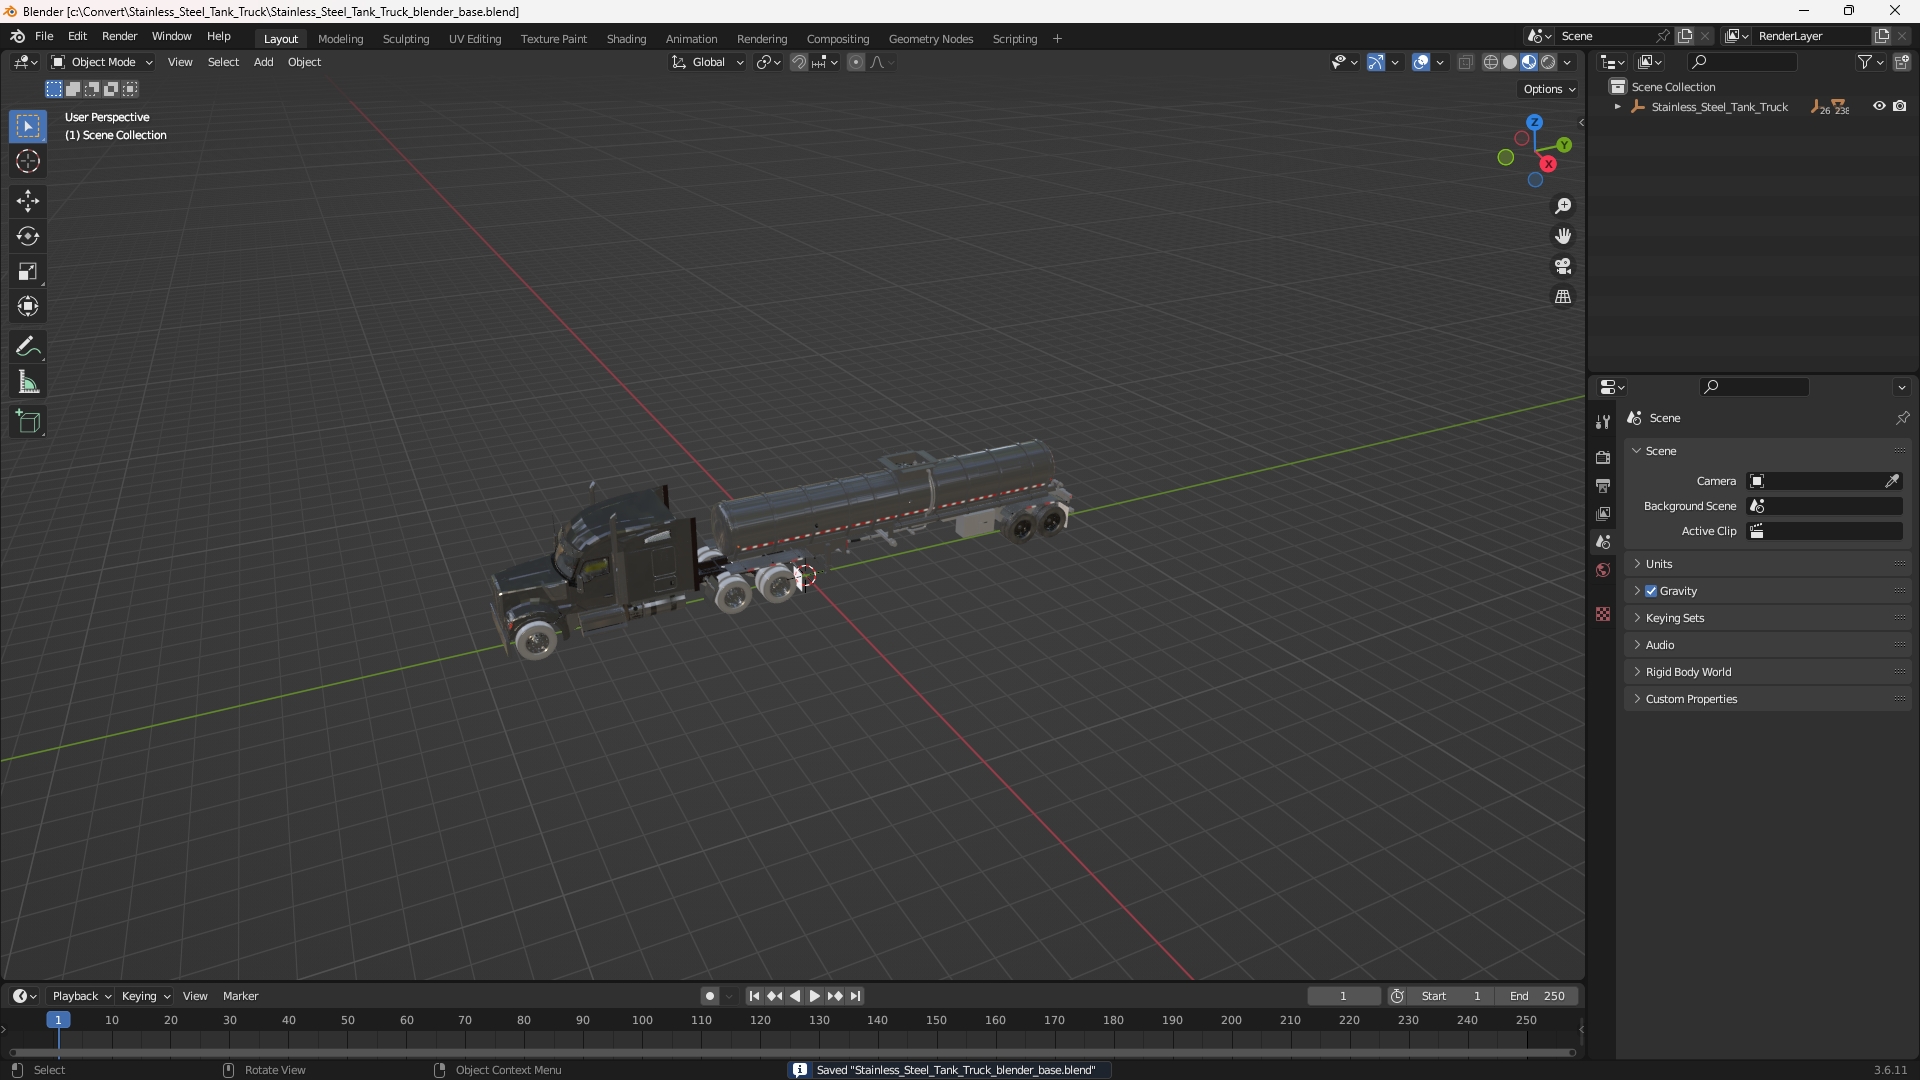
Task: Toggle the camera view icon
Action: click(x=1562, y=266)
